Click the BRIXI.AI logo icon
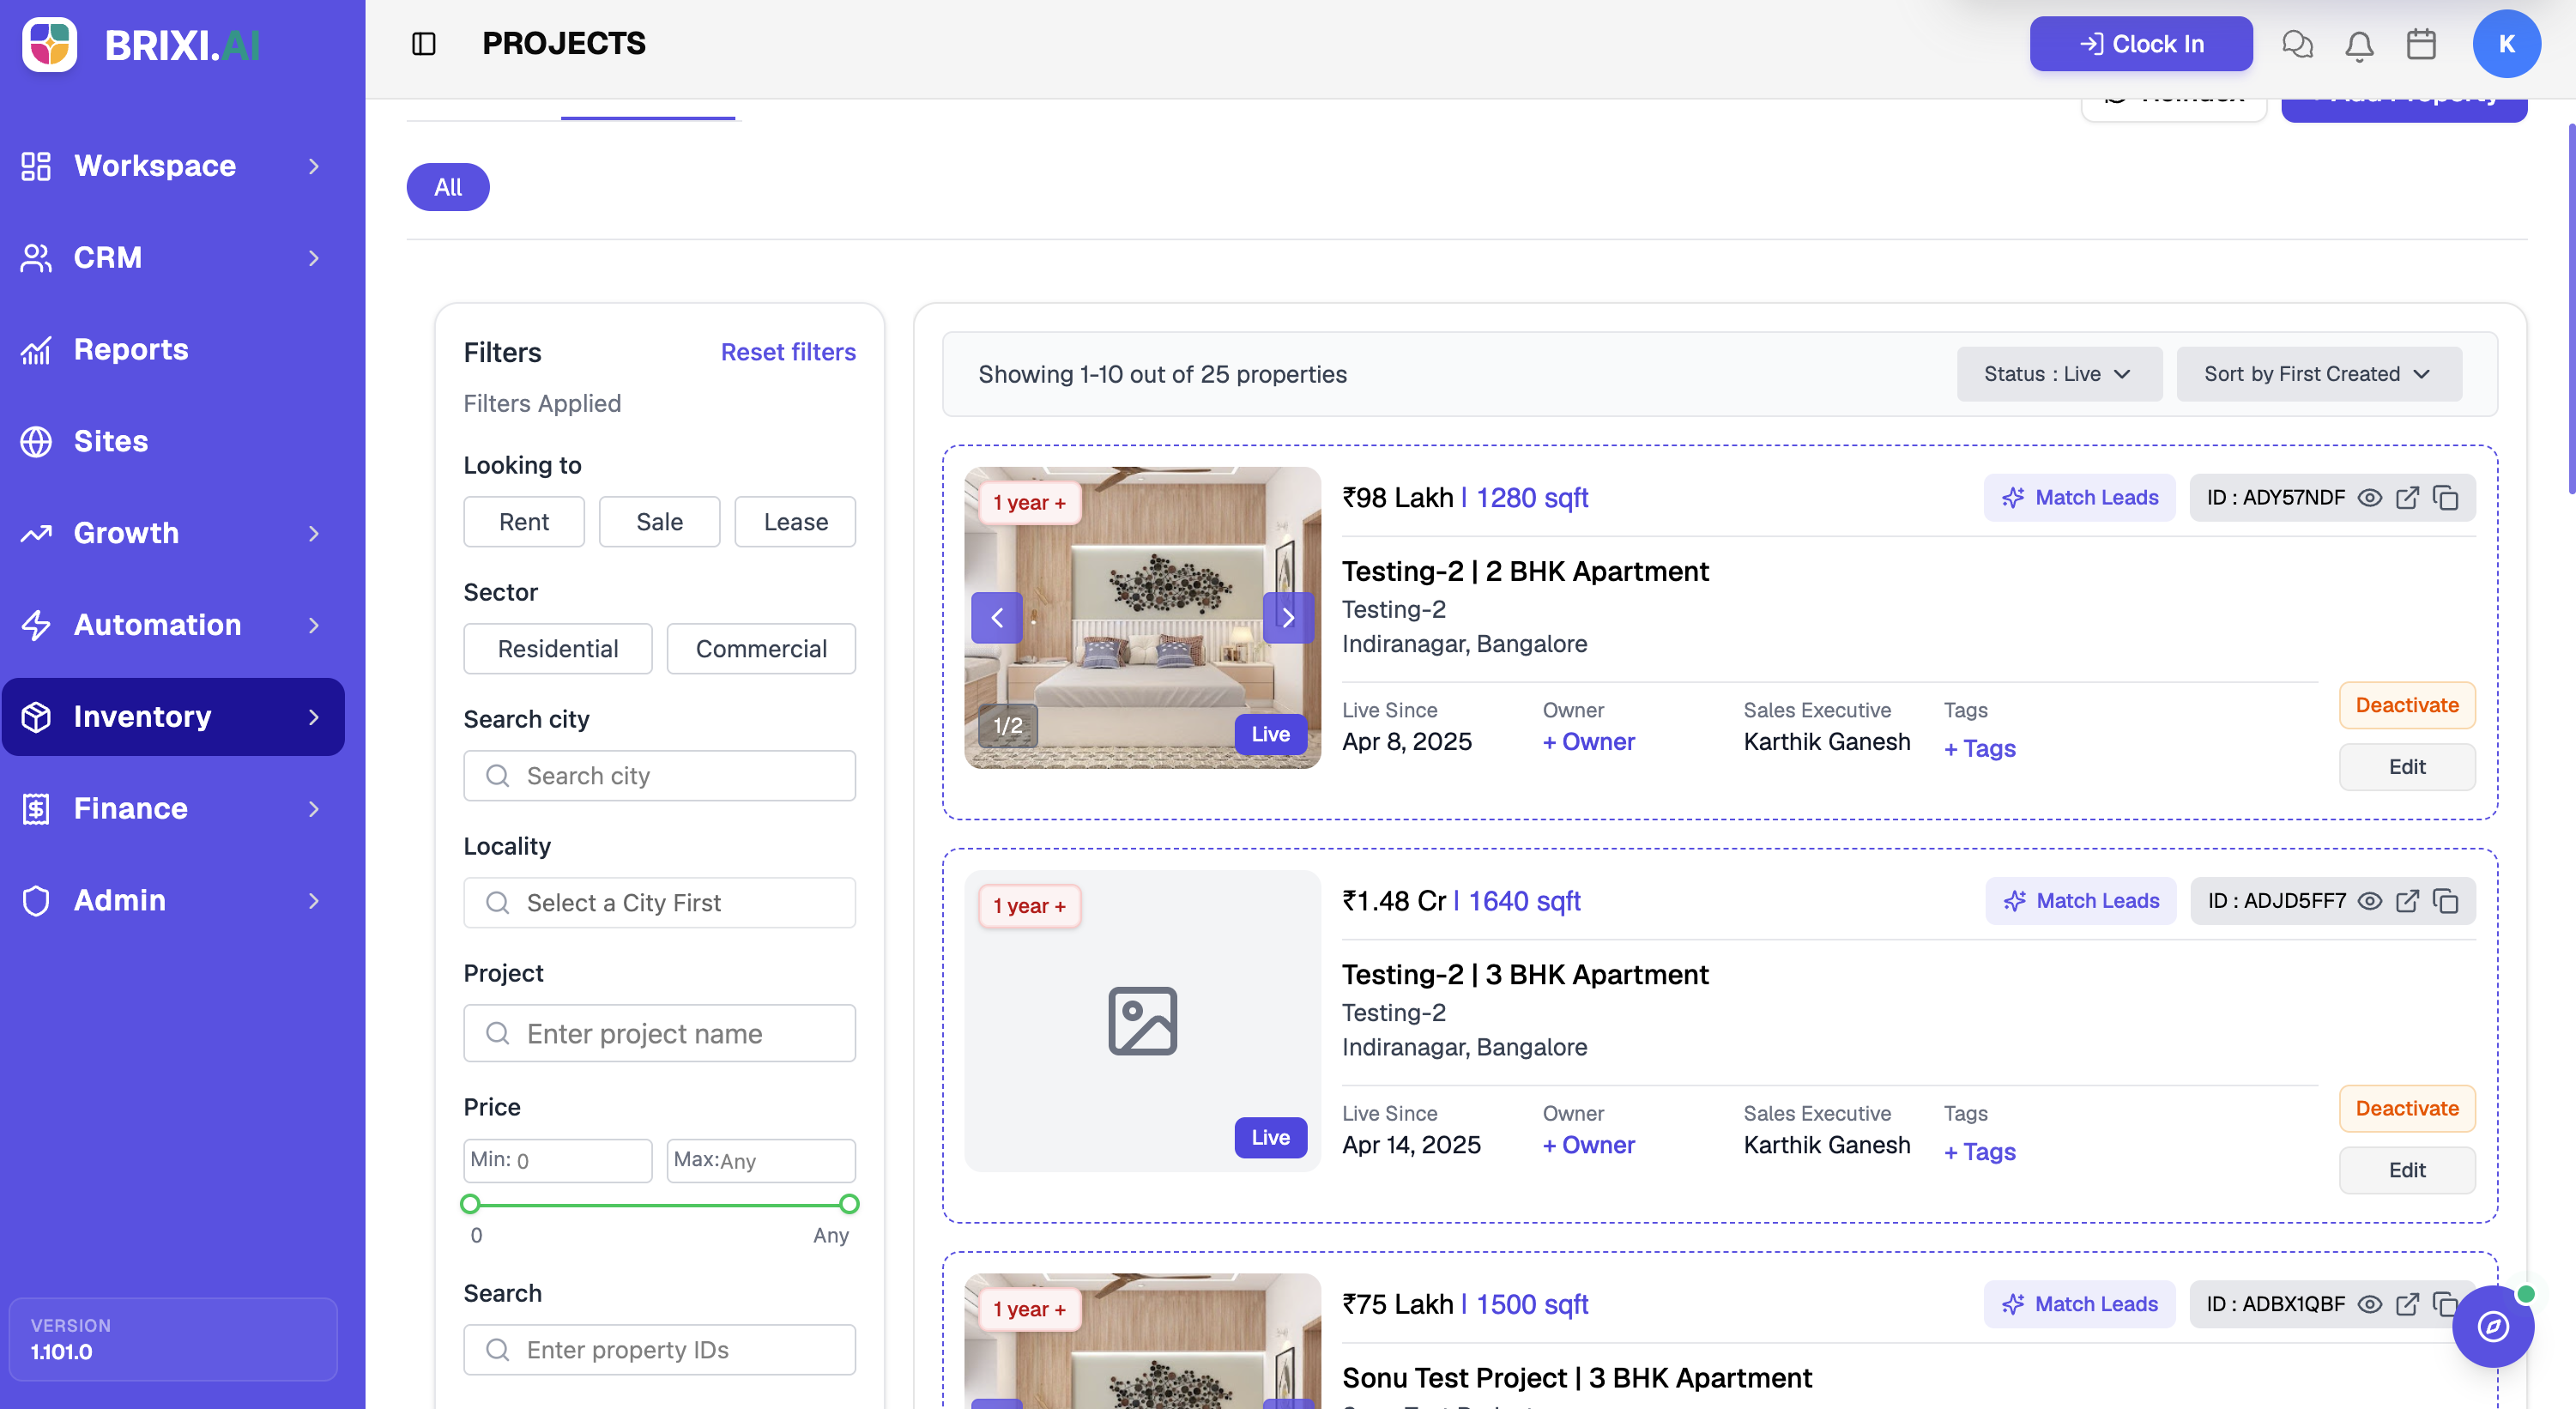Screen dimensions: 2576x1409 50,44
